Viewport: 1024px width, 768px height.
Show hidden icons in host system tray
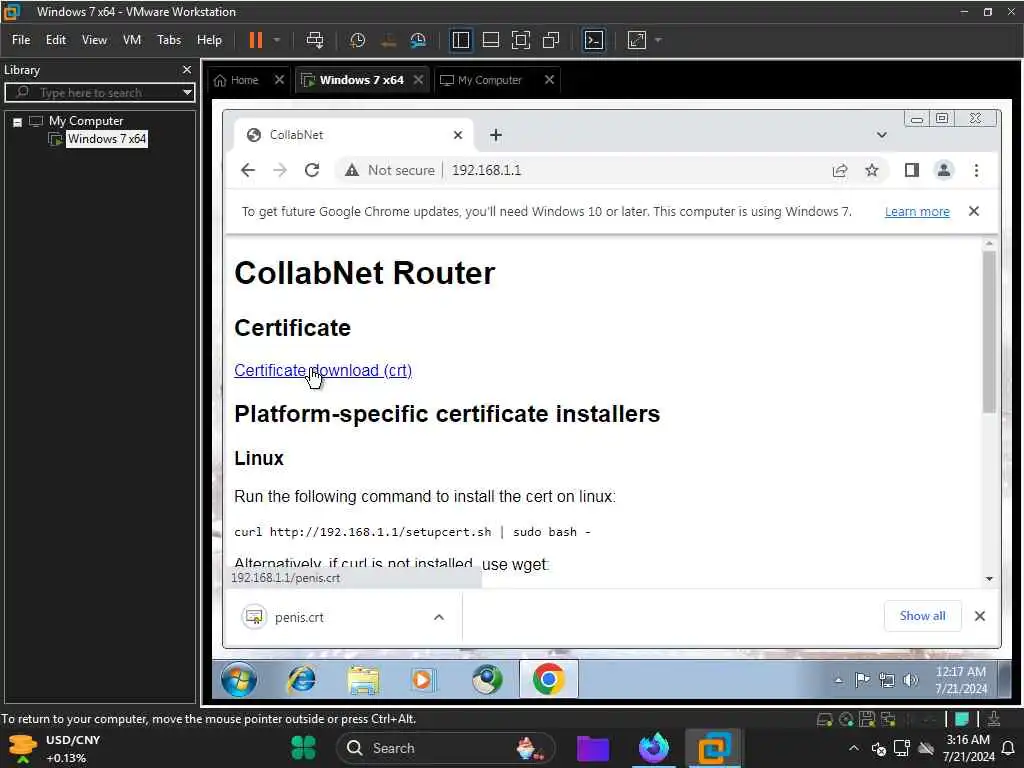pyautogui.click(x=854, y=748)
